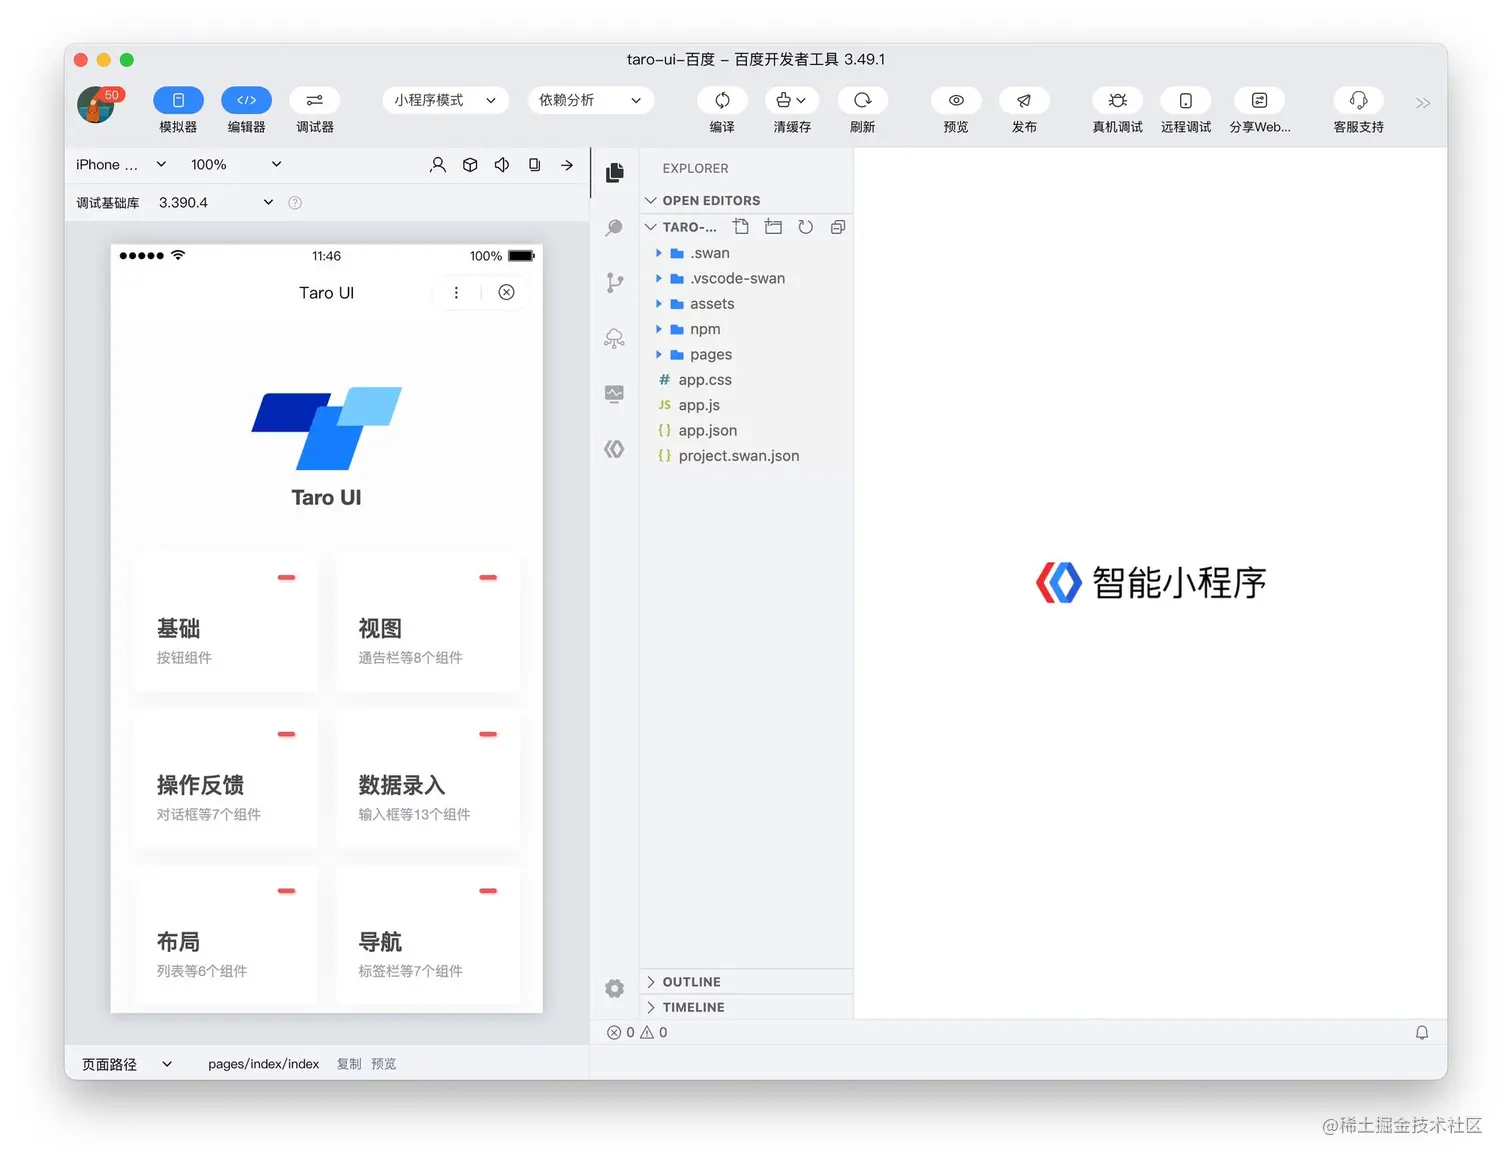The image size is (1512, 1165).
Task: Click the user avatar with 50 badge
Action: click(96, 105)
